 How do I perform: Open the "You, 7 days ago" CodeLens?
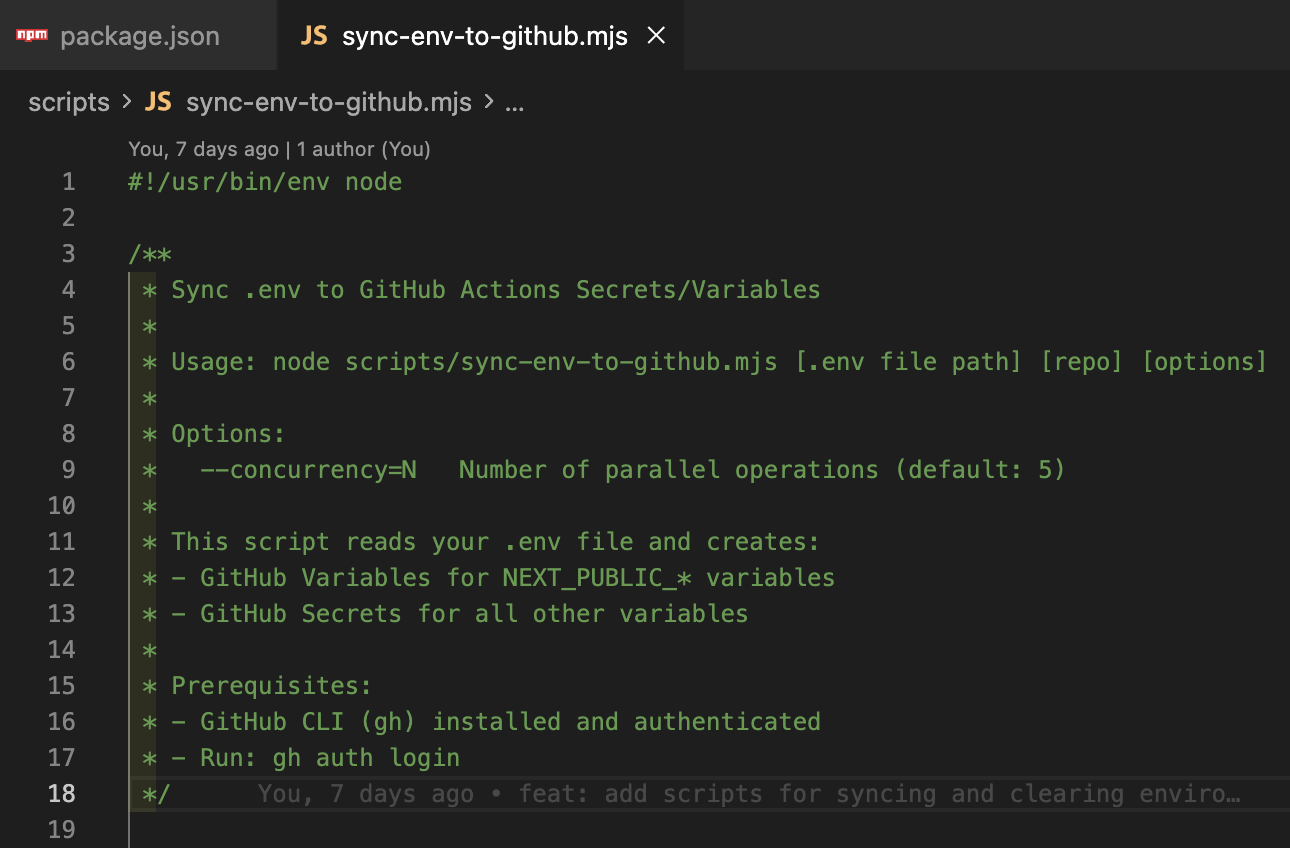(203, 149)
